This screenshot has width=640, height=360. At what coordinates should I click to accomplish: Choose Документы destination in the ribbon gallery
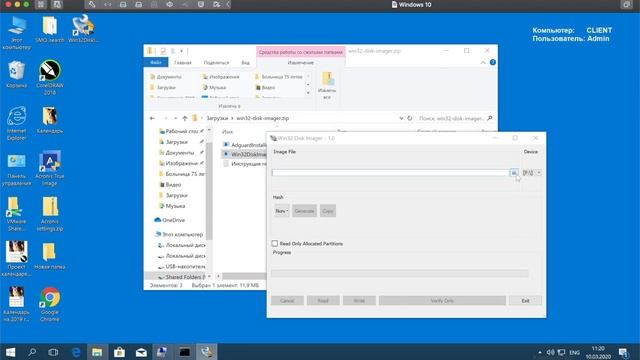tap(166, 77)
